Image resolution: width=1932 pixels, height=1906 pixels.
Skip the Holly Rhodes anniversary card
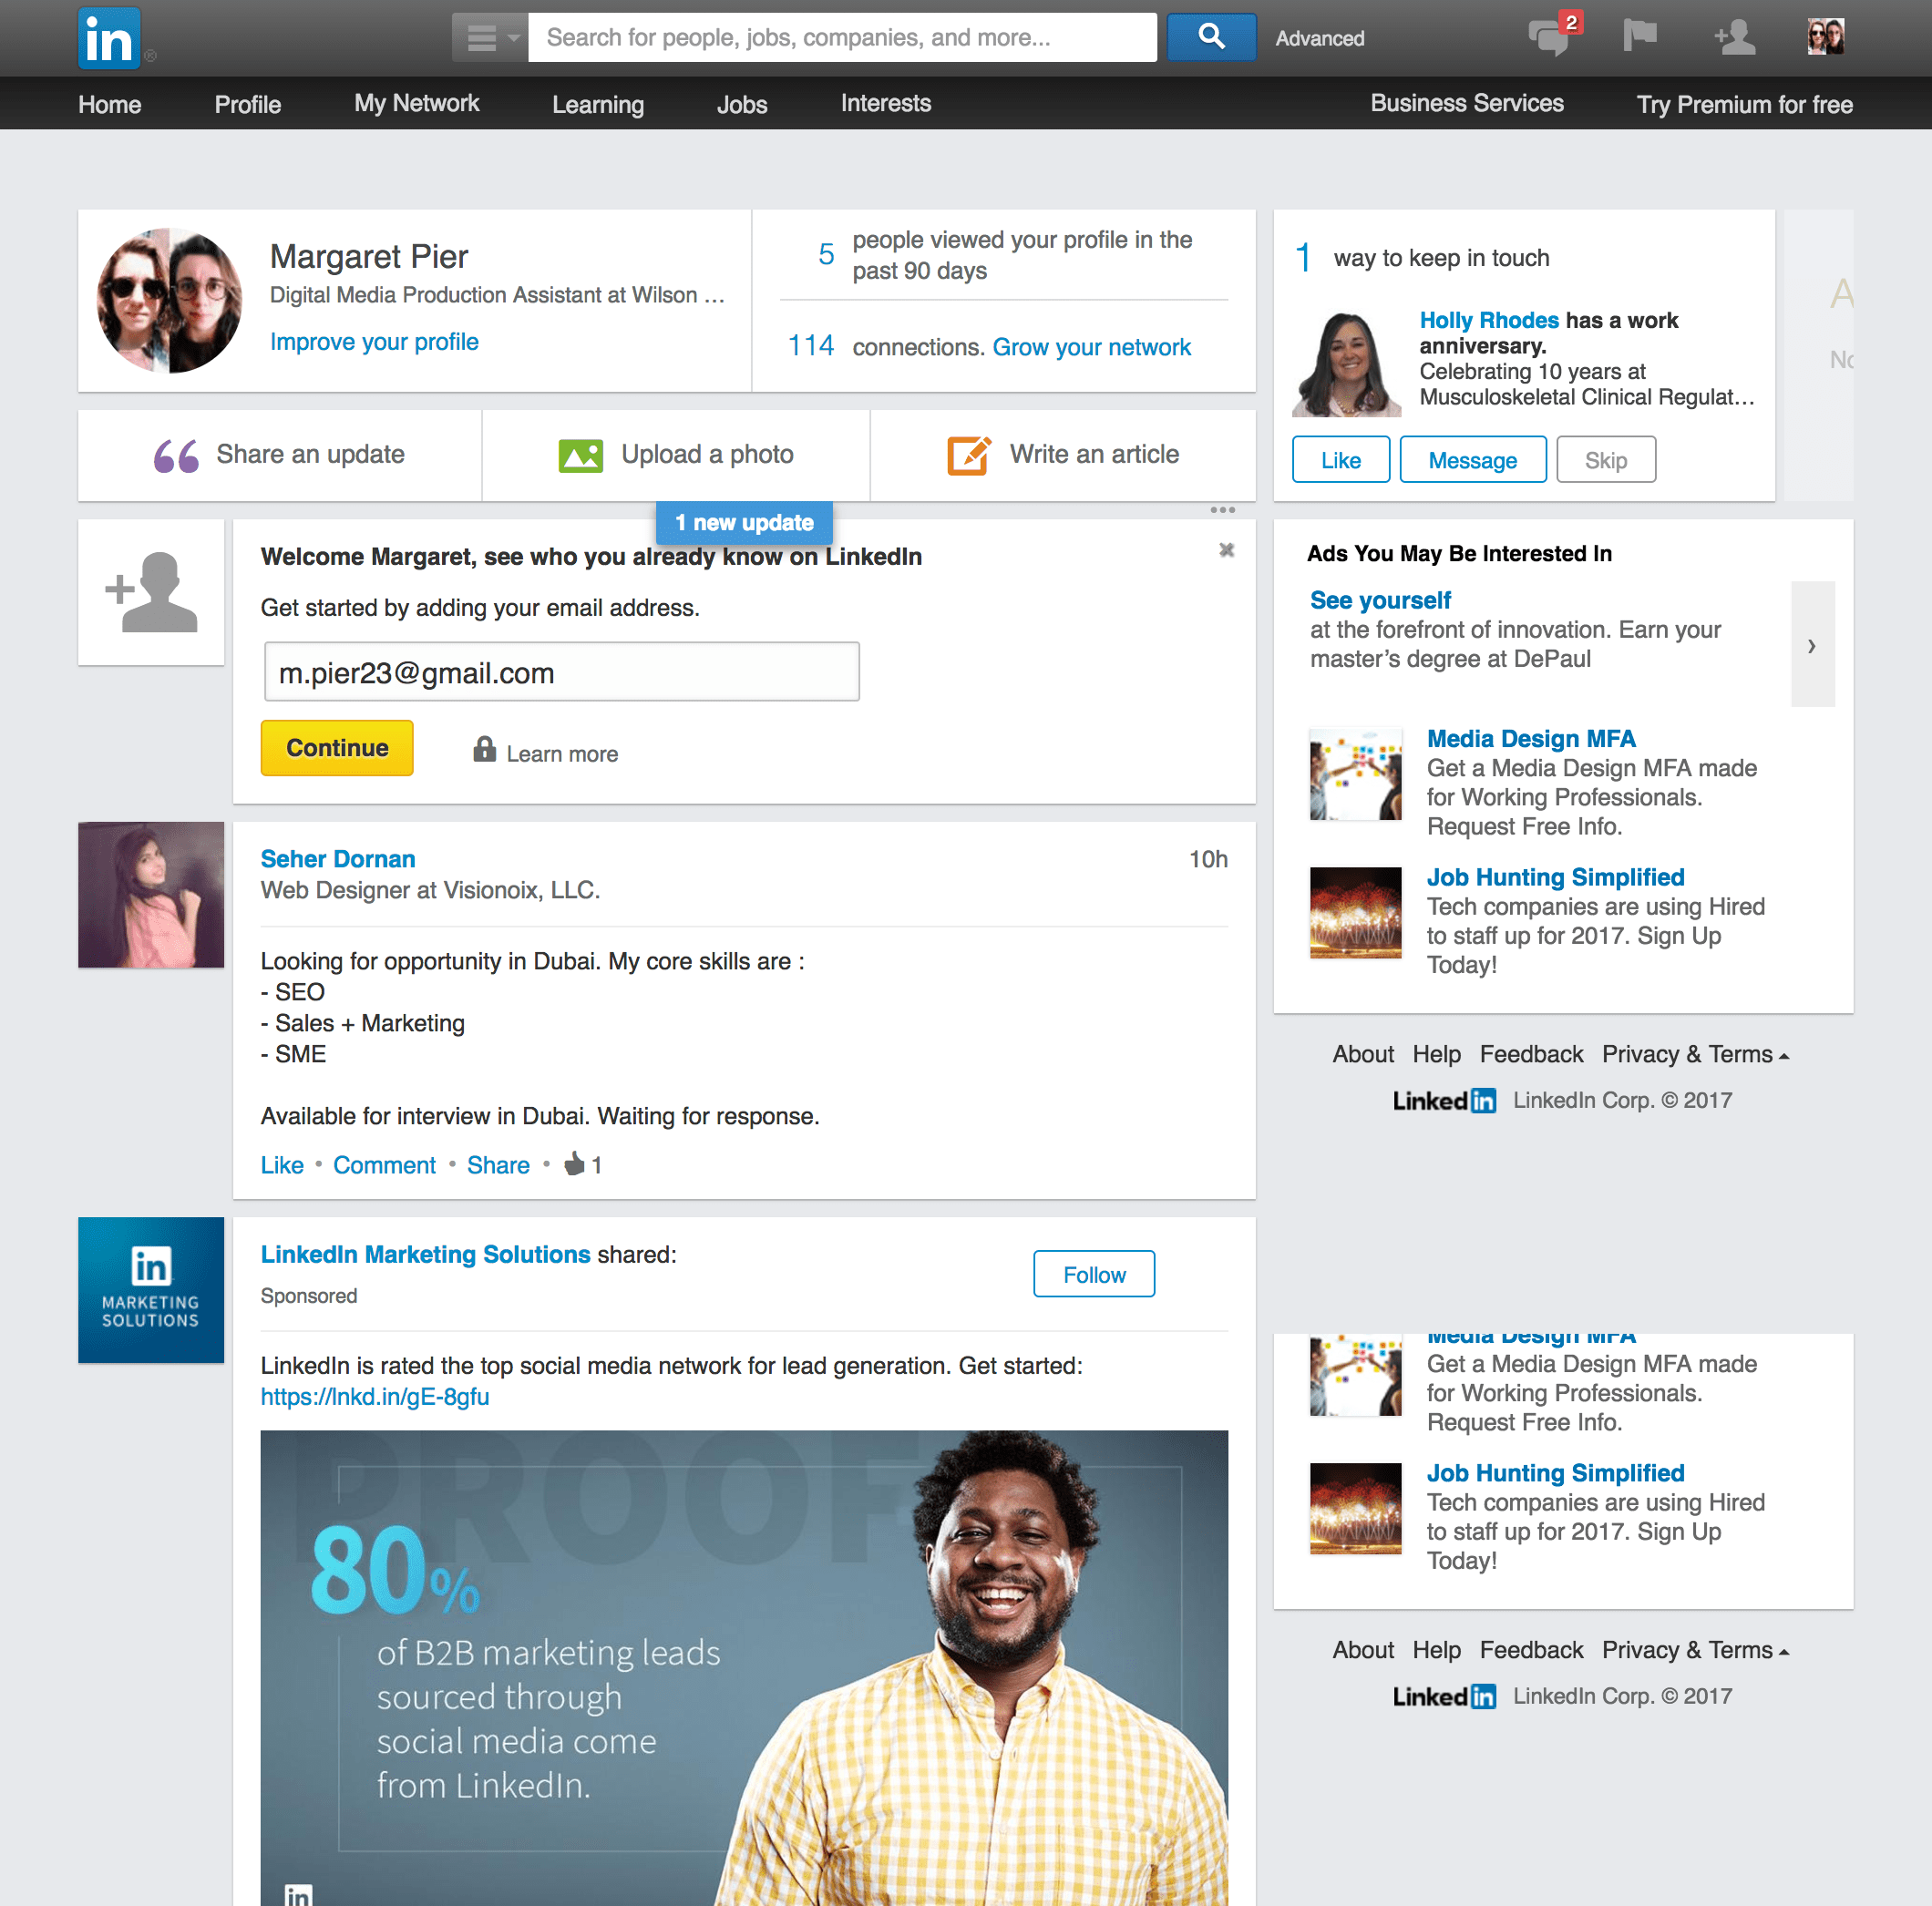click(1605, 460)
